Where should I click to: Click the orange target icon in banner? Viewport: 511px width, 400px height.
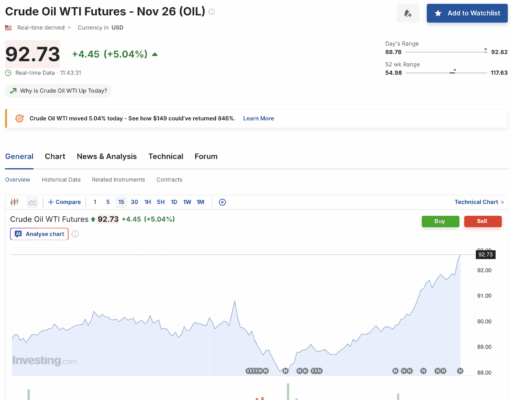coord(20,118)
